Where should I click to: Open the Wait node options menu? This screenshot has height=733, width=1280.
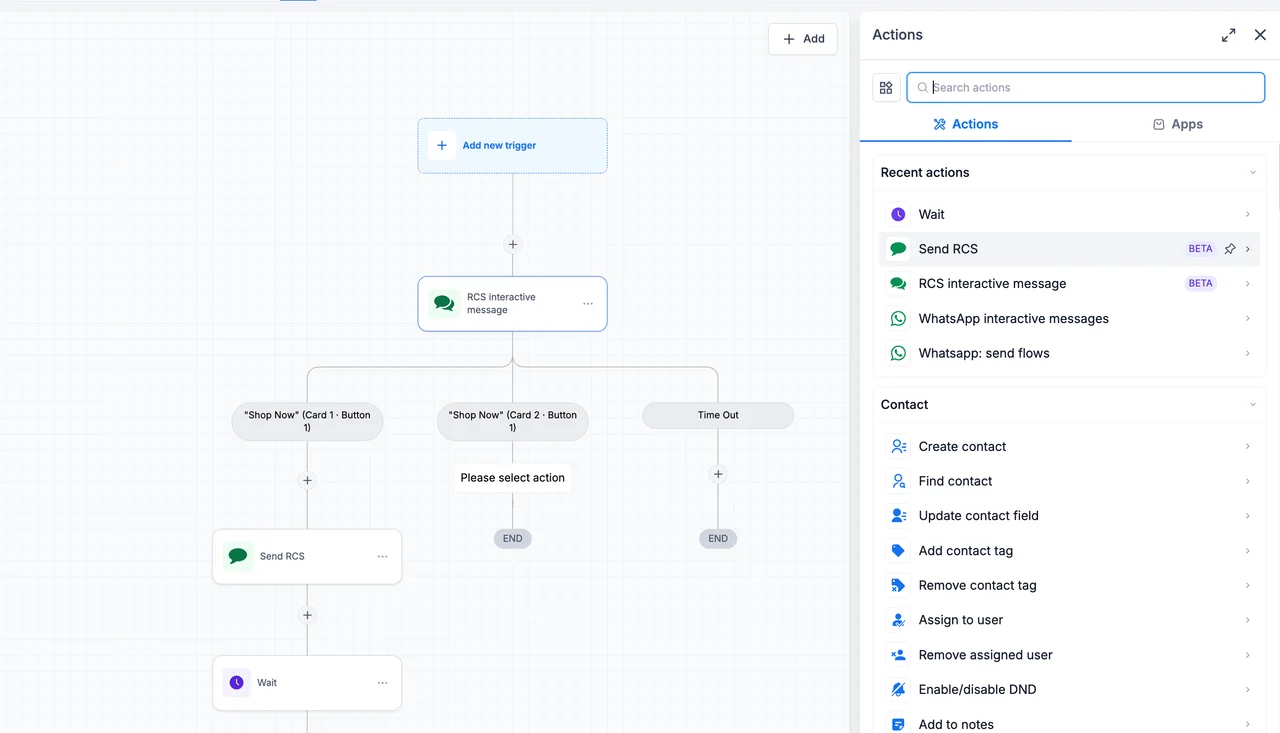(382, 683)
